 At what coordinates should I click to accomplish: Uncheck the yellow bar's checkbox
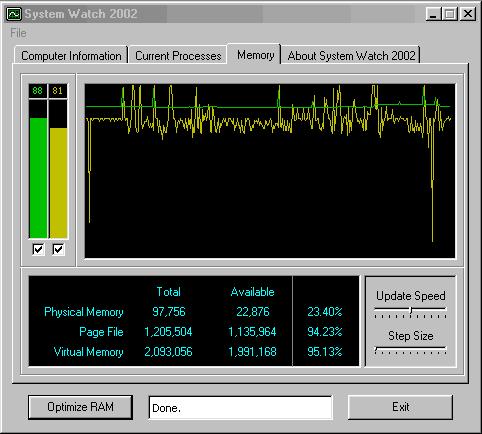pos(58,249)
